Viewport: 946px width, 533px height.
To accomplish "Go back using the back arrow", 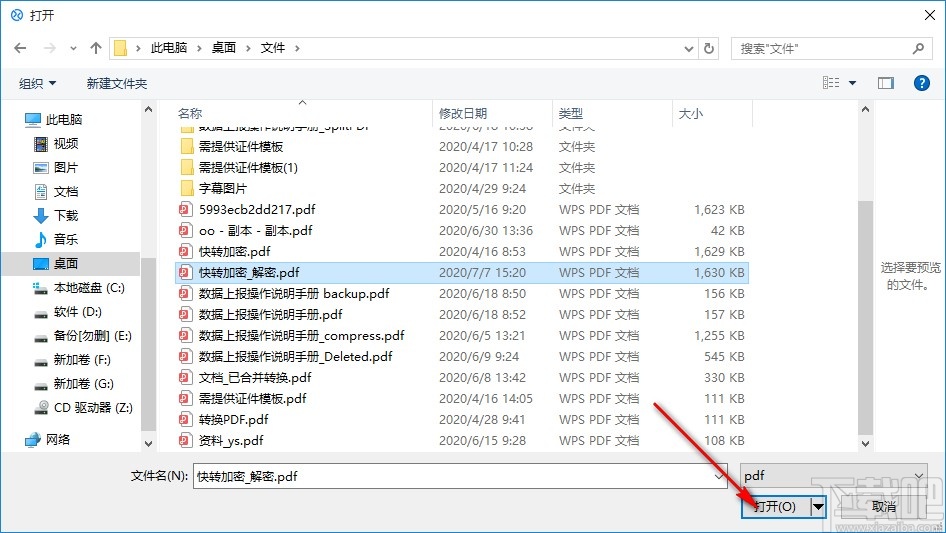I will coord(20,48).
